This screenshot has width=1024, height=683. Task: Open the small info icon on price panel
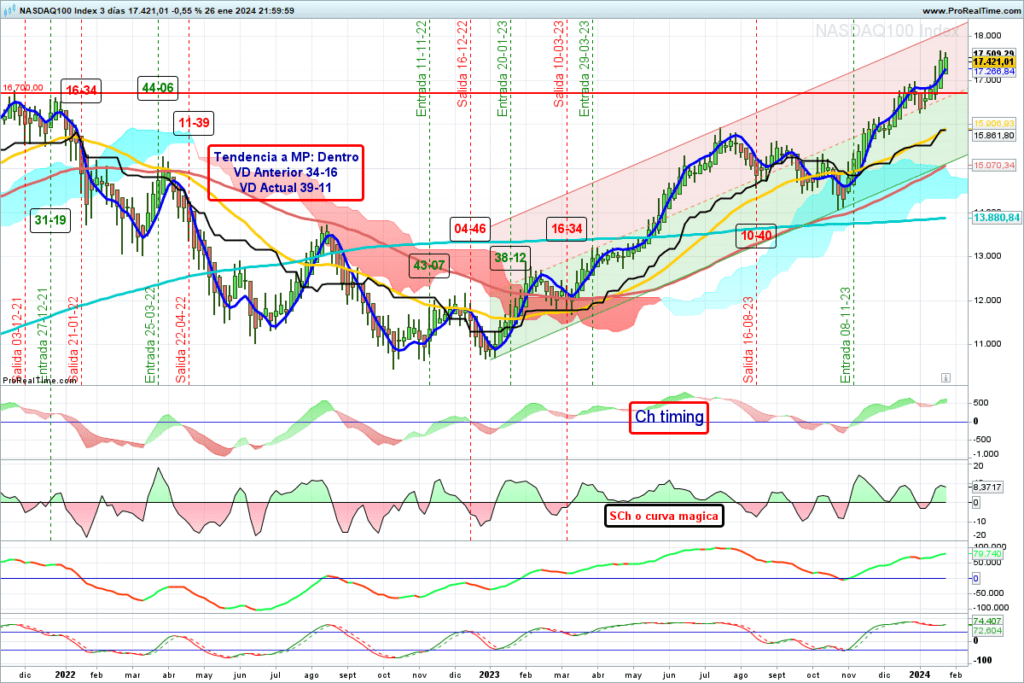pyautogui.click(x=946, y=378)
